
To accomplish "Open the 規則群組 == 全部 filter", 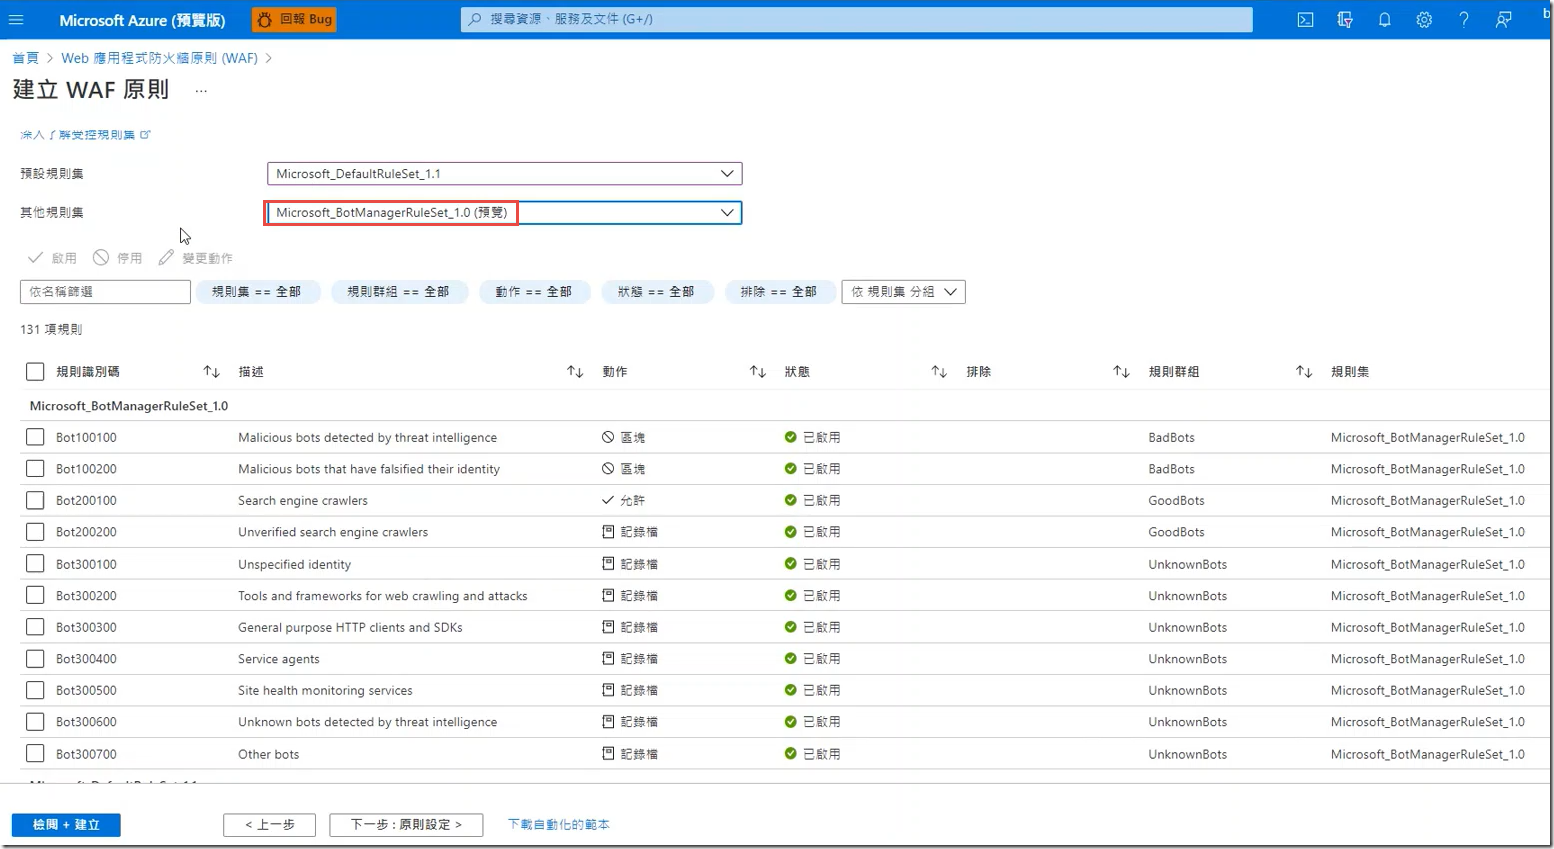I will point(399,292).
